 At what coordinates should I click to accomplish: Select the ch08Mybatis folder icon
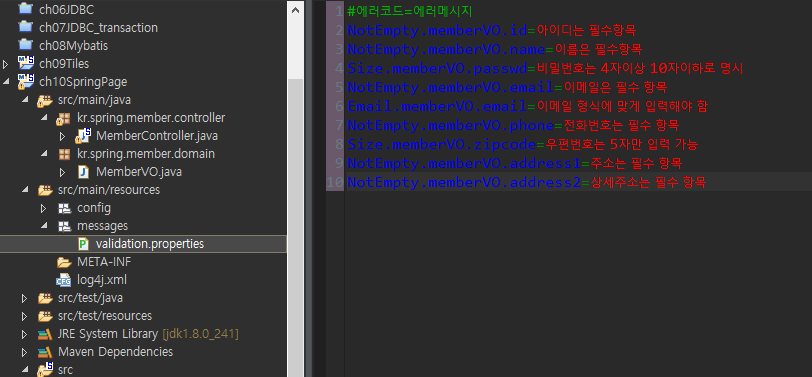[25, 45]
